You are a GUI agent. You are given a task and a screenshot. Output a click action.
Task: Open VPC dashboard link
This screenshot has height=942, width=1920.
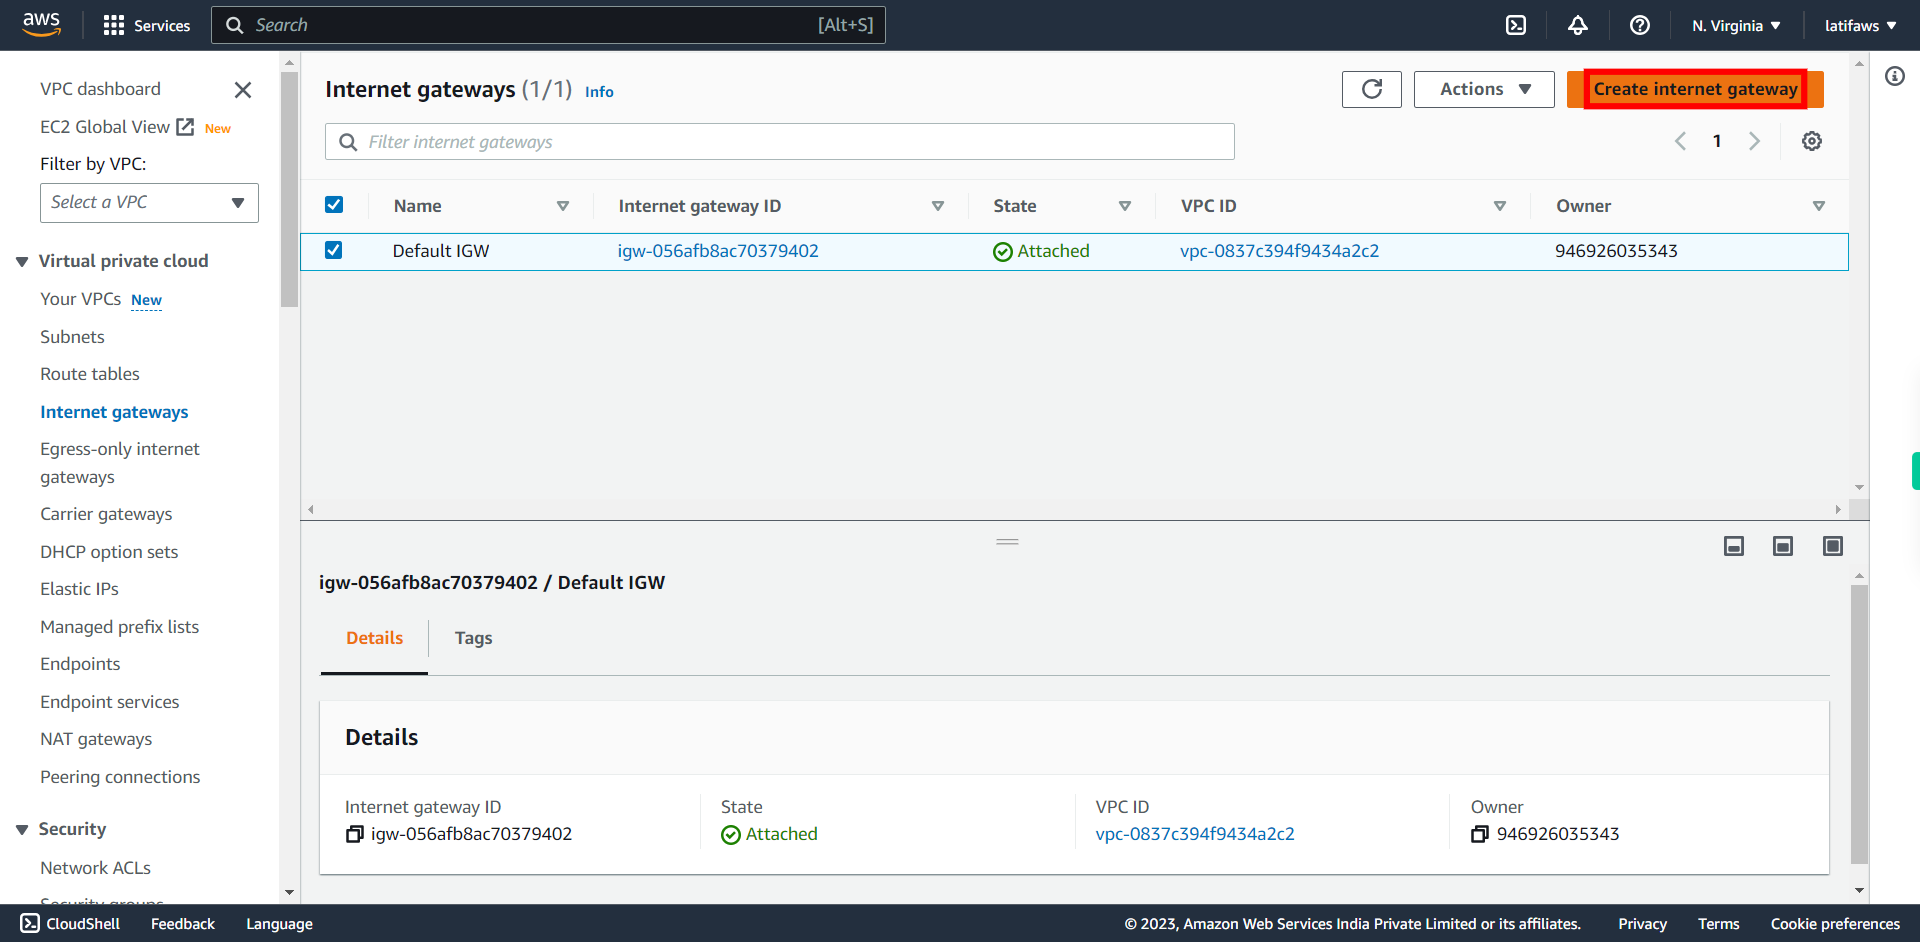[x=100, y=89]
